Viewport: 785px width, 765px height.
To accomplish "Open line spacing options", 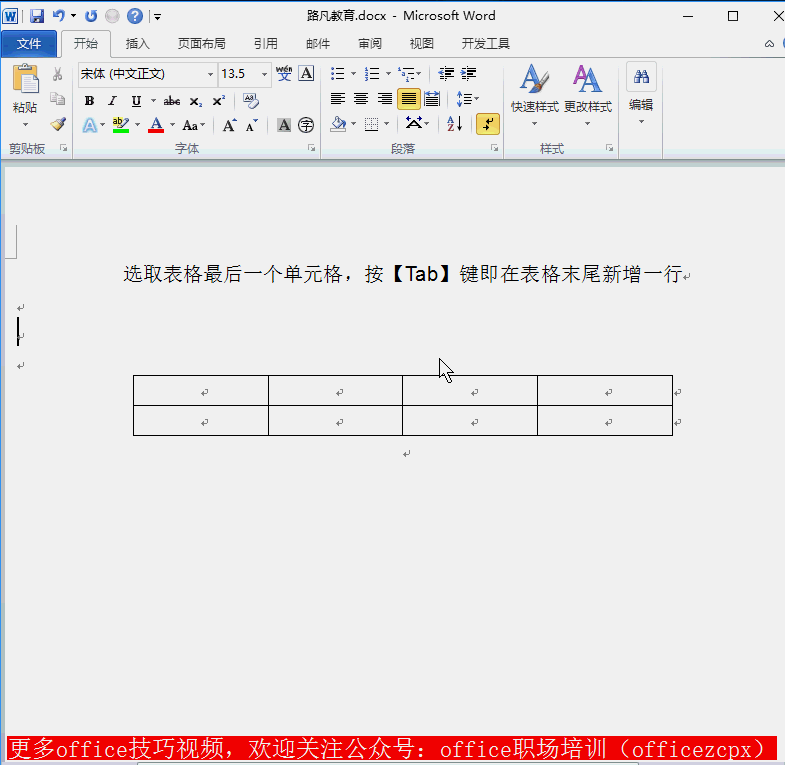I will click(468, 99).
